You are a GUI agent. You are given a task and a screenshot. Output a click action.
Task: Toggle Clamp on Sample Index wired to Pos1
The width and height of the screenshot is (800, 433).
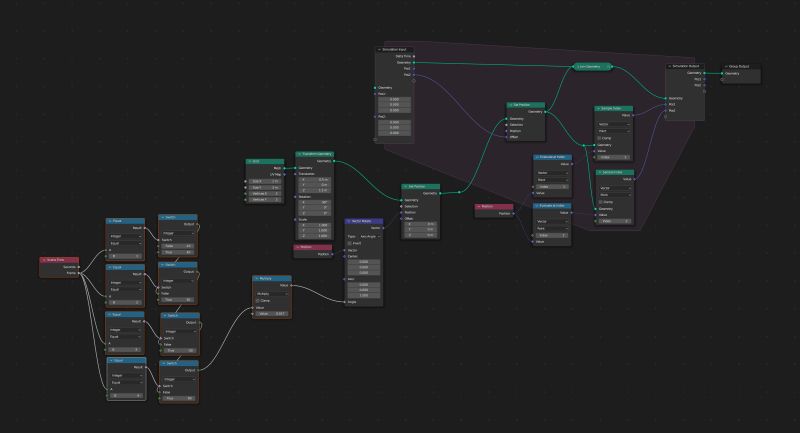click(599, 138)
